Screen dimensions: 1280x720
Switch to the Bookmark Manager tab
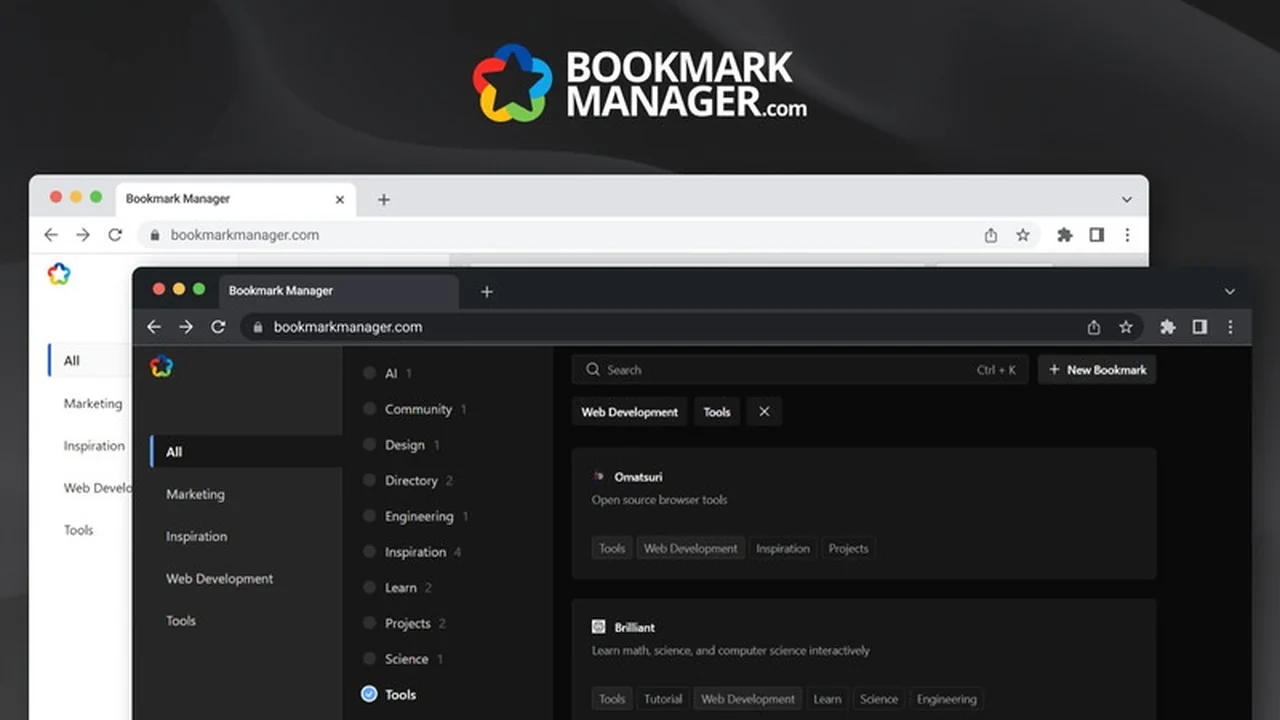click(x=281, y=290)
